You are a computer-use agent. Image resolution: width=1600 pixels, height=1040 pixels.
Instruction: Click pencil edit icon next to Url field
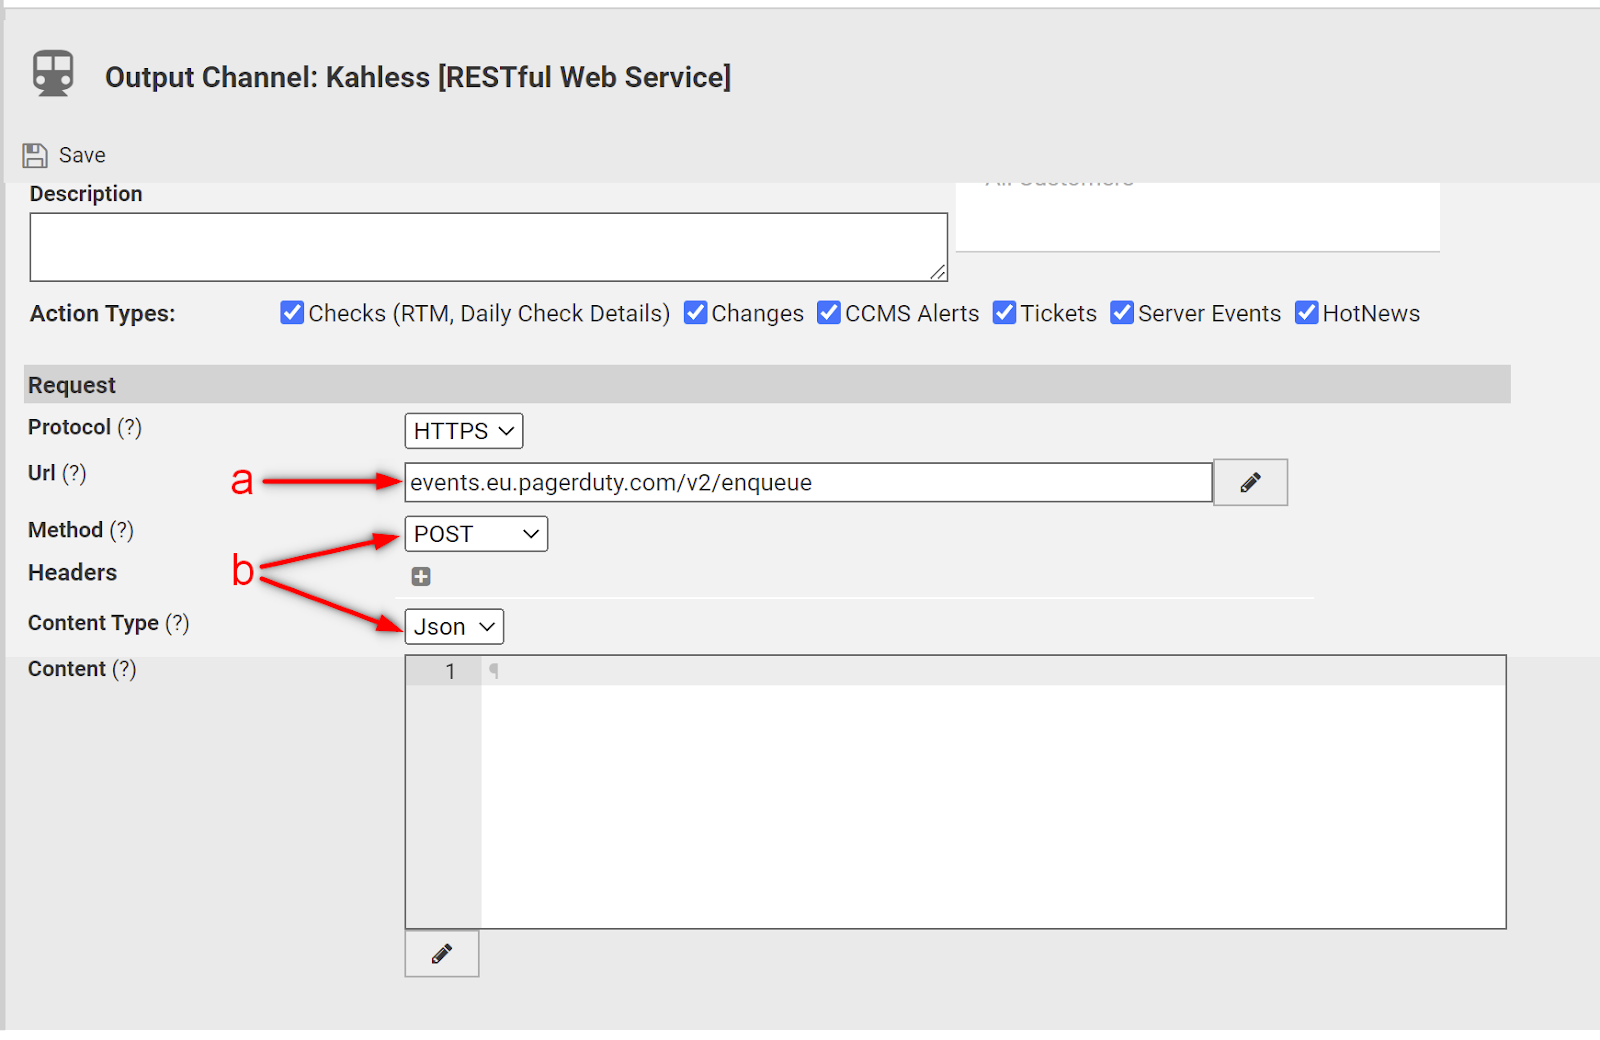(x=1250, y=483)
